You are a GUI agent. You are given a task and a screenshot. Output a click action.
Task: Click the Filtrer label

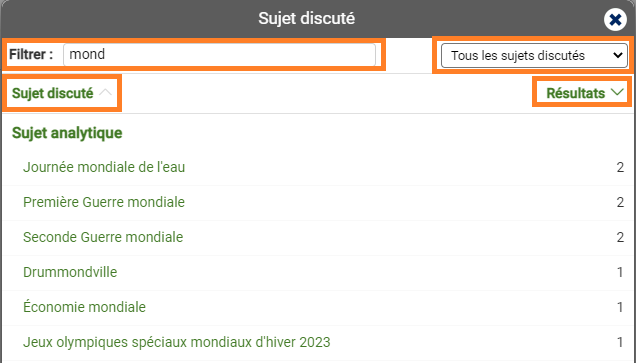click(x=31, y=54)
